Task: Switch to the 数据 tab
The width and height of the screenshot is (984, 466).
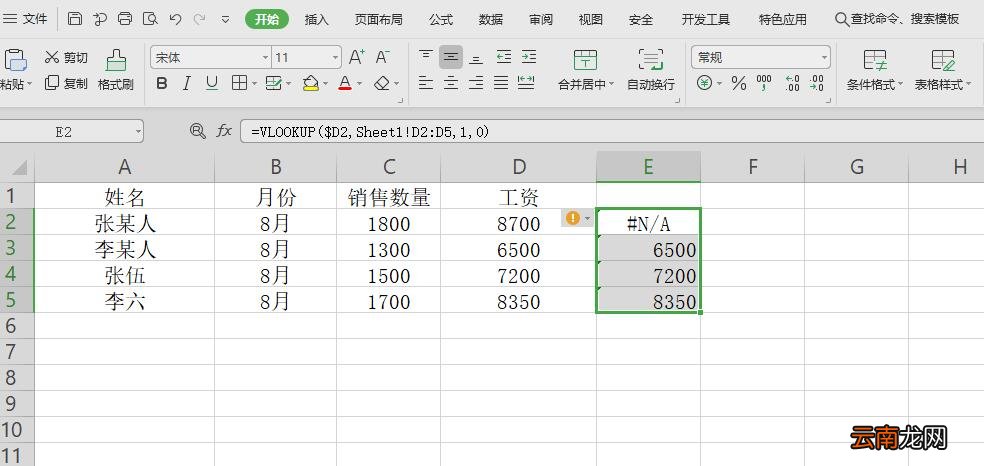Action: (x=491, y=19)
